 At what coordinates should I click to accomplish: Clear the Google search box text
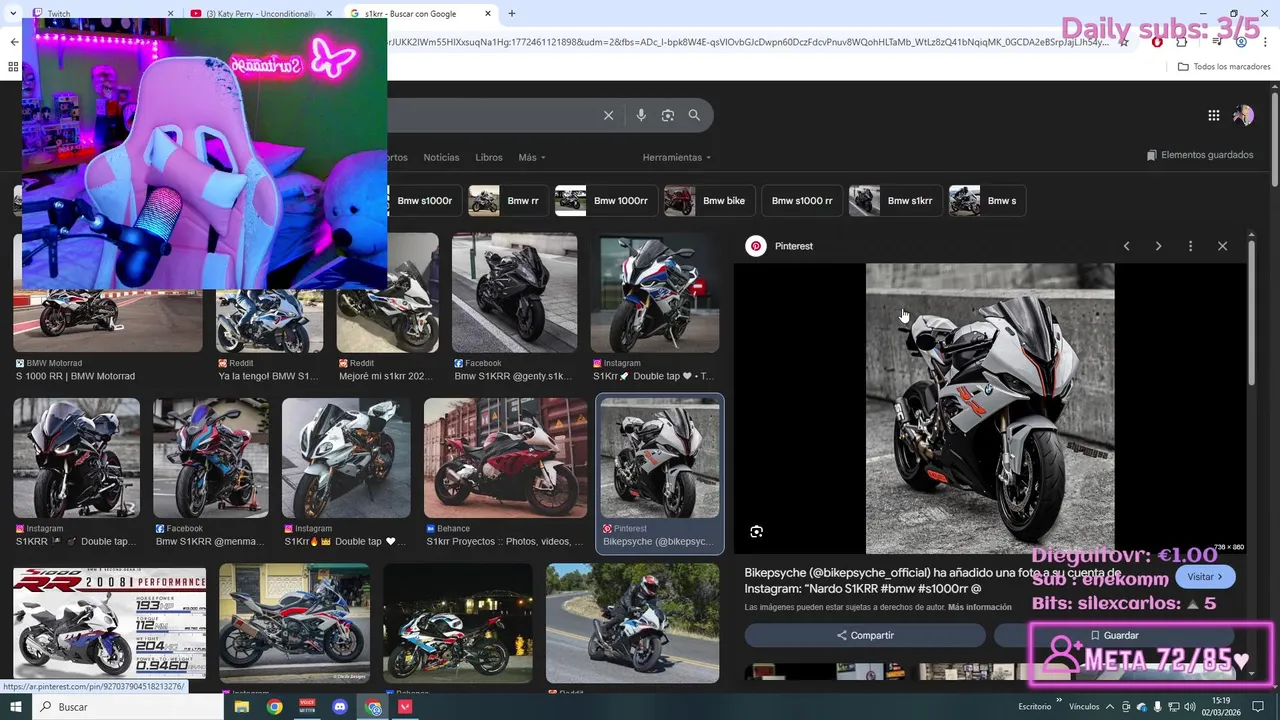click(x=608, y=115)
